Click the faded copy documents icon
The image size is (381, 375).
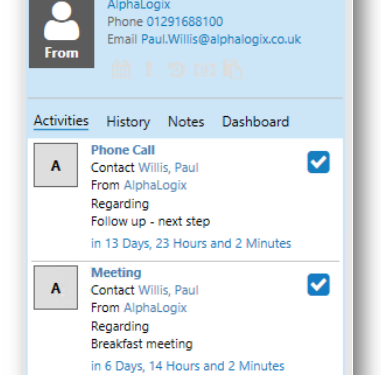[233, 69]
